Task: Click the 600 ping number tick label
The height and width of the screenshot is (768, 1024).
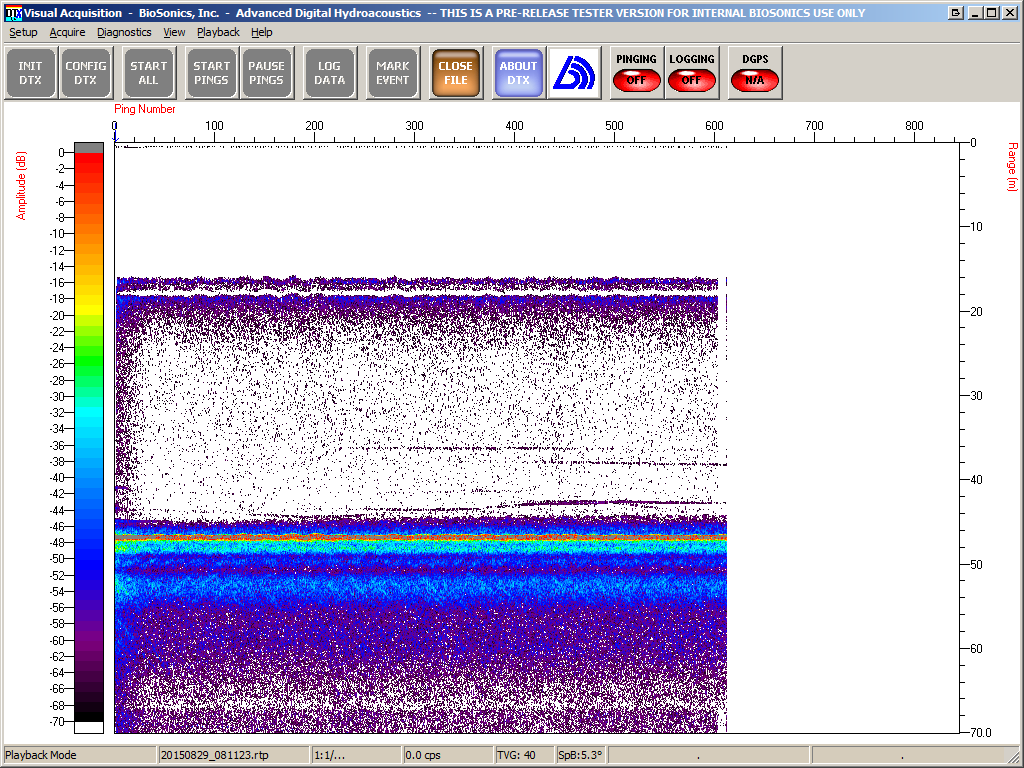Action: pos(714,125)
